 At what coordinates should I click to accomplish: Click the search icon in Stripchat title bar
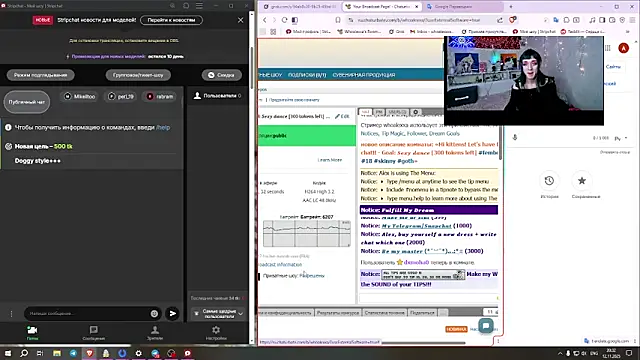point(172,6)
